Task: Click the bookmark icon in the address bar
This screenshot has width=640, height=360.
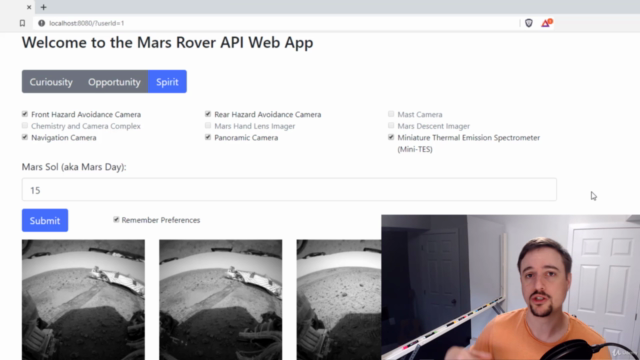Action: (x=22, y=23)
